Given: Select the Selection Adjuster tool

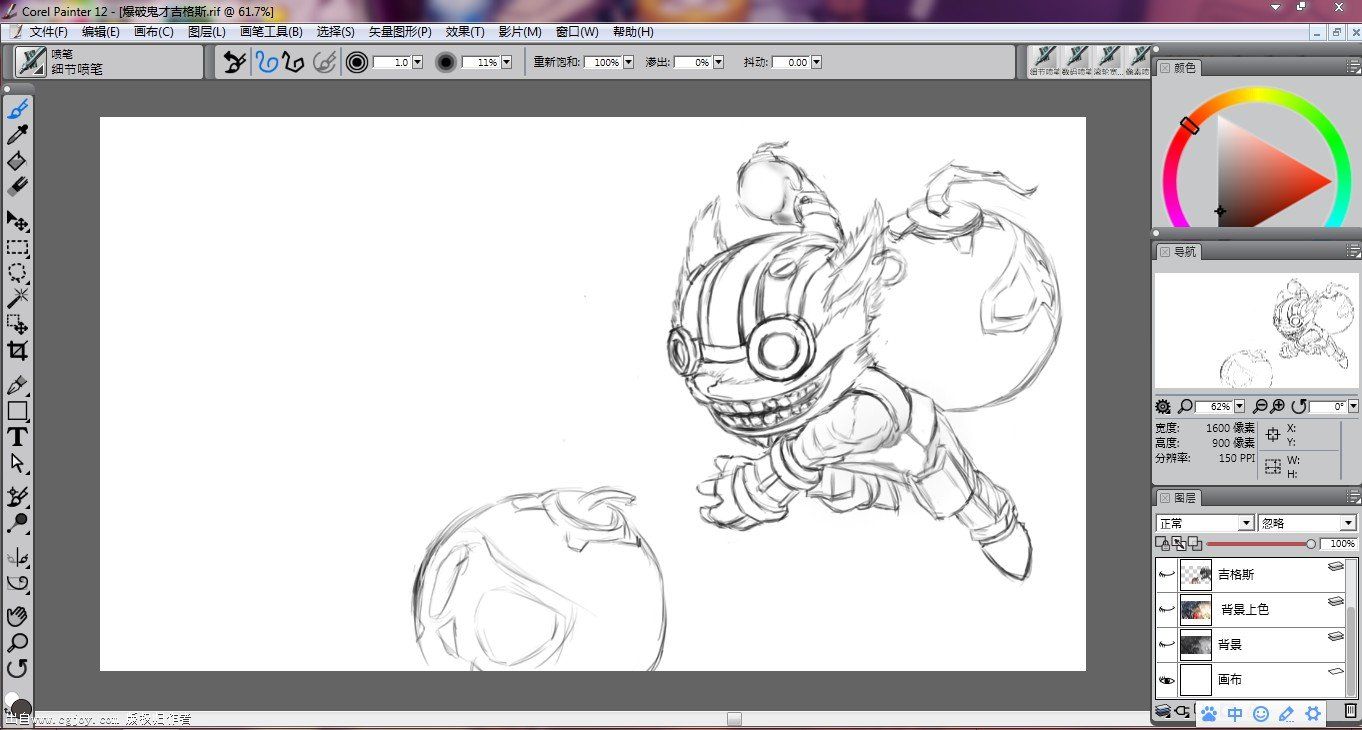Looking at the screenshot, I should click(x=17, y=324).
